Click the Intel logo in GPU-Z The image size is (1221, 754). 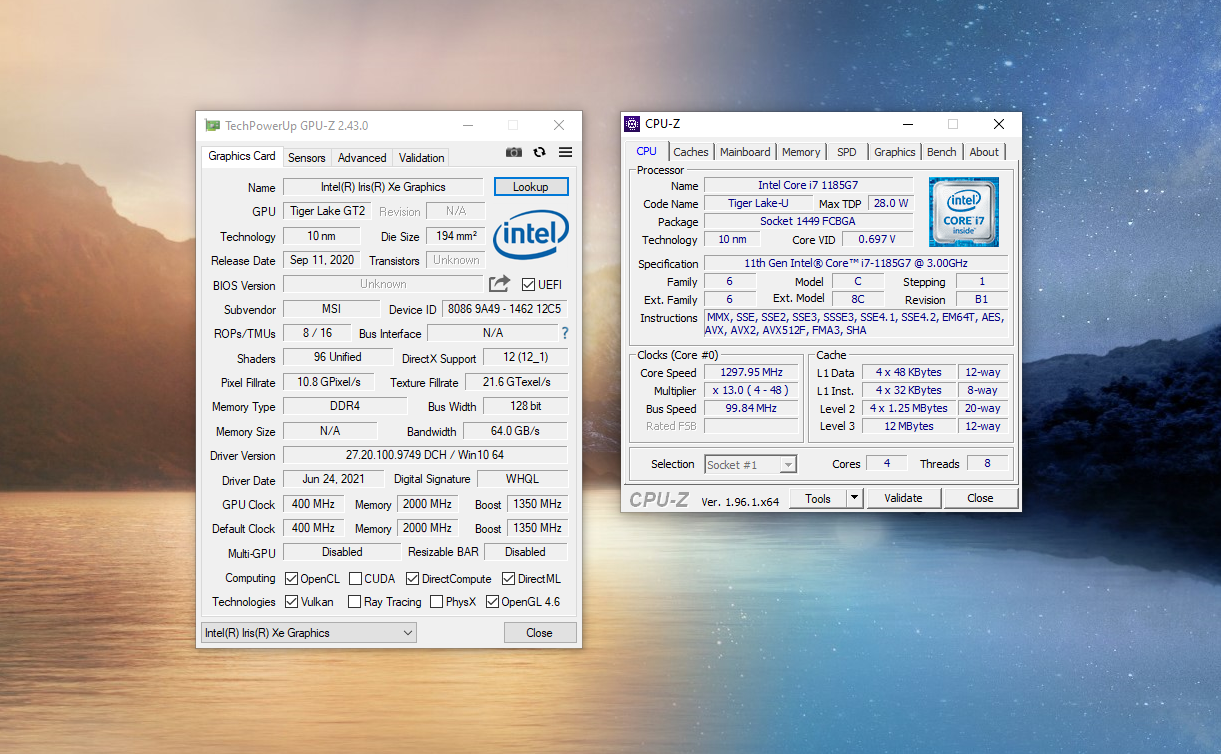[x=531, y=236]
